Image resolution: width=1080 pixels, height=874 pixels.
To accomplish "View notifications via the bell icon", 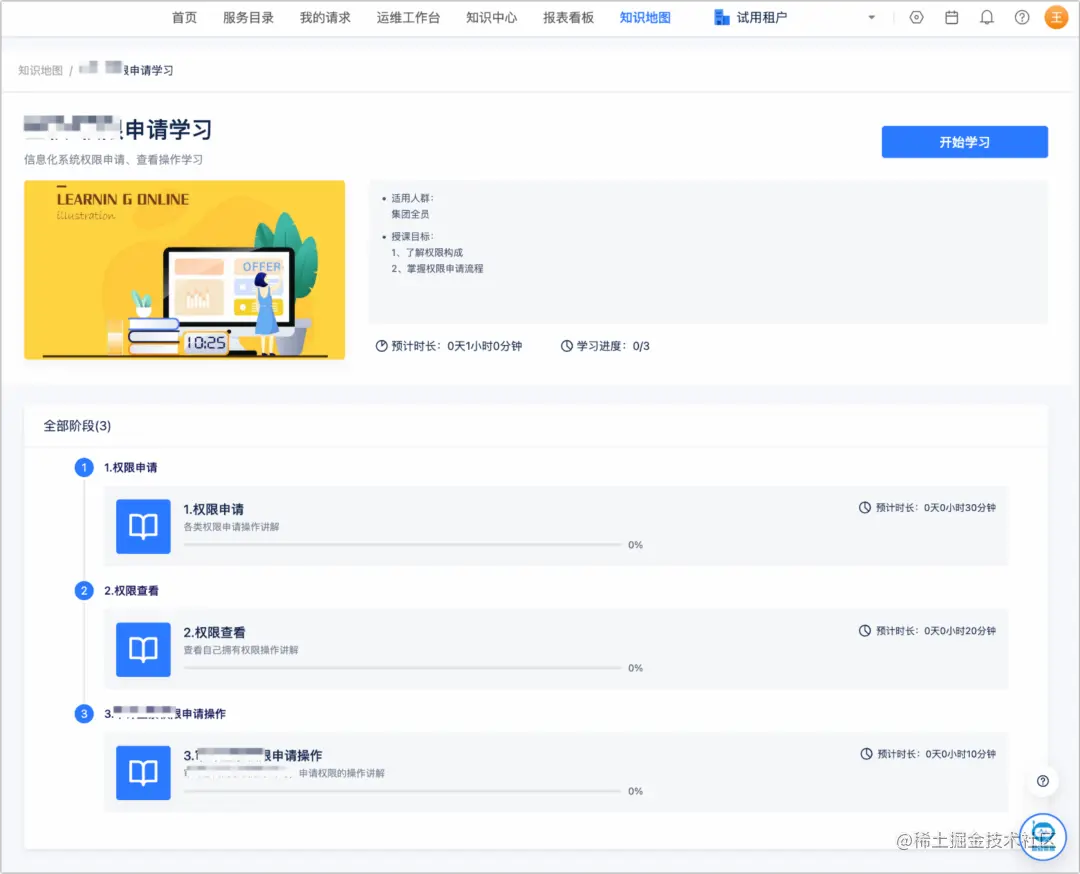I will pyautogui.click(x=986, y=17).
